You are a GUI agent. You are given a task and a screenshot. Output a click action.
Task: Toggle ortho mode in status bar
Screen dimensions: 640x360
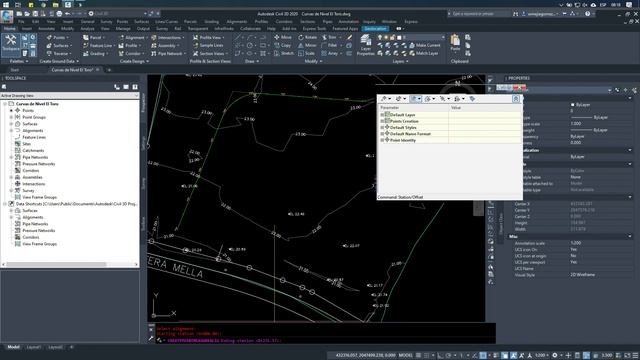[441, 356]
